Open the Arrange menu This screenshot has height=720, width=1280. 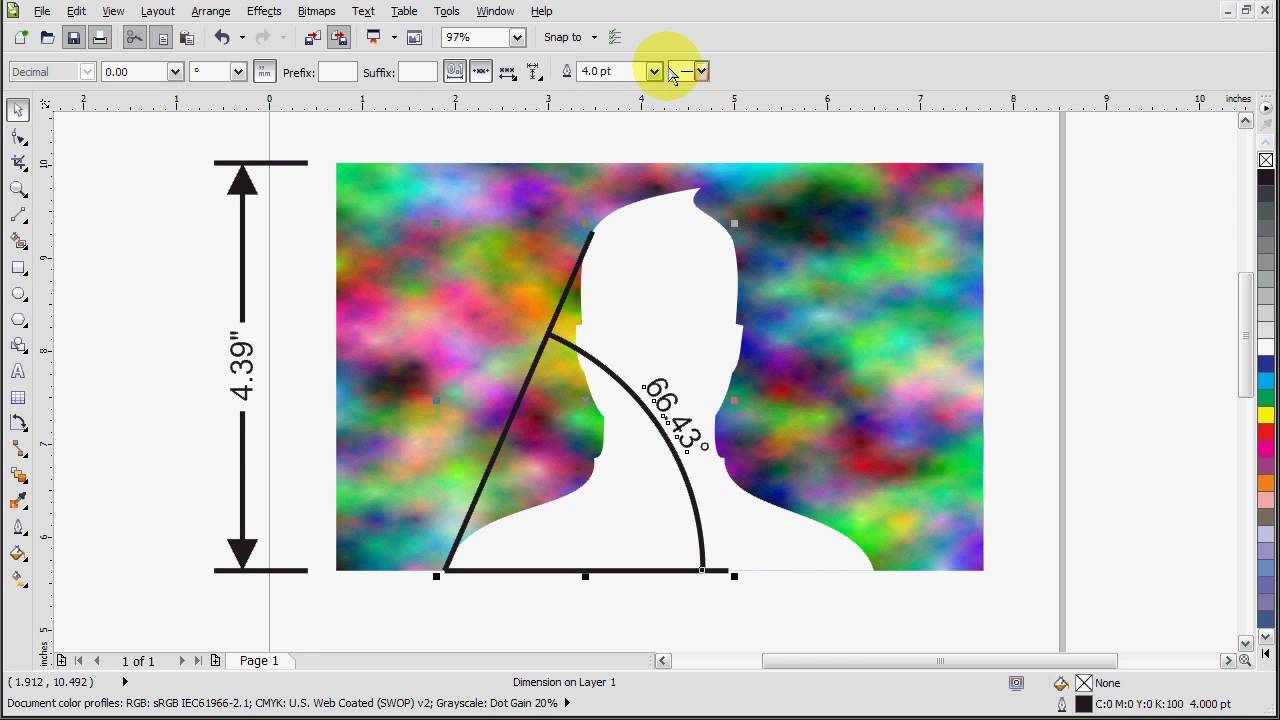click(210, 11)
